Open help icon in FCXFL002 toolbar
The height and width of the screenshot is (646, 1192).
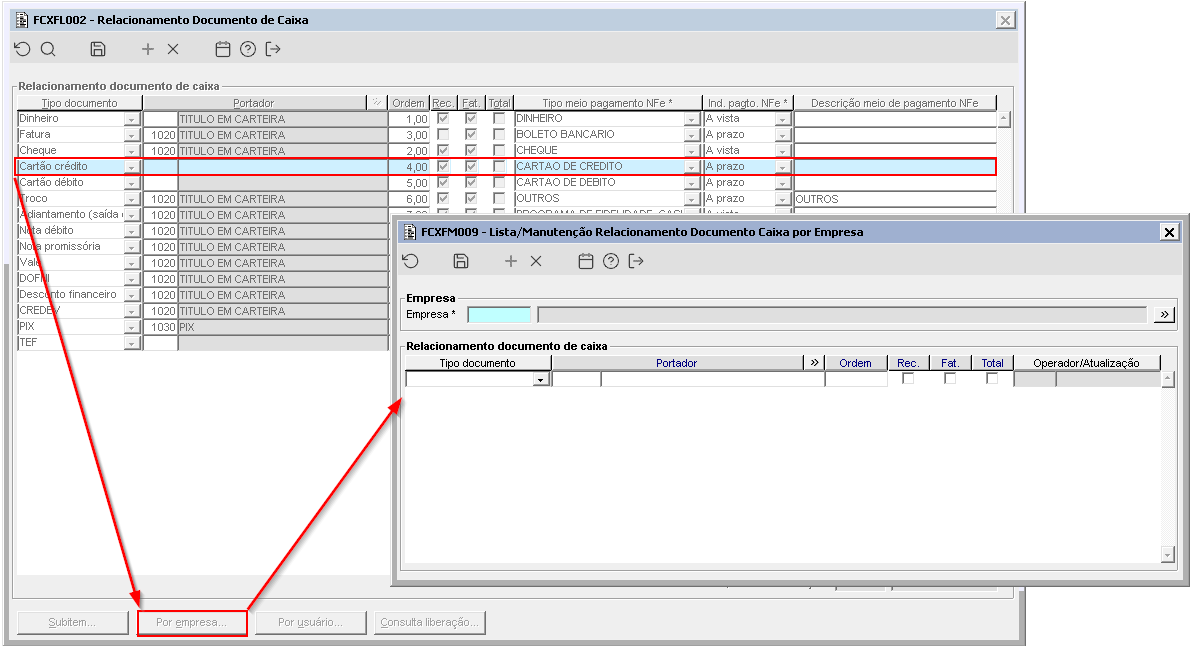click(248, 49)
